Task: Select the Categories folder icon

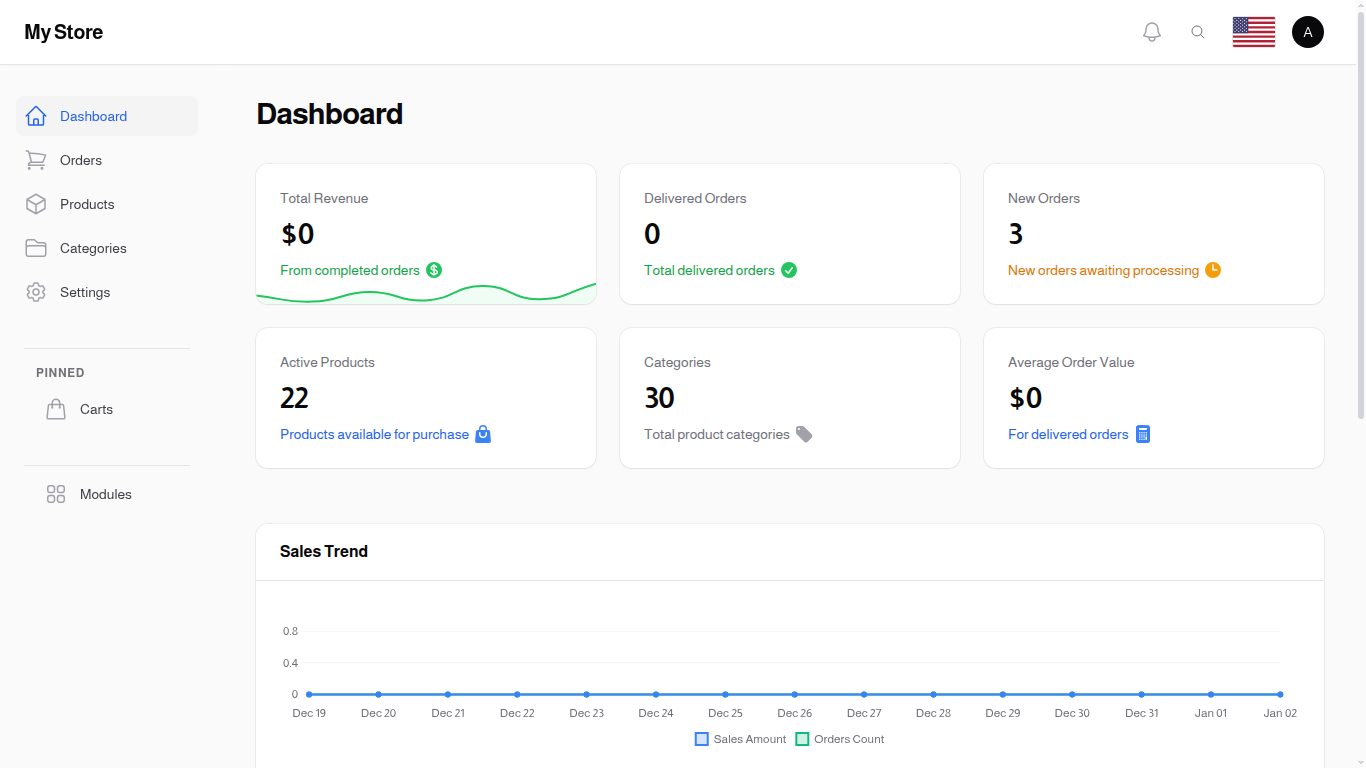Action: 36,248
